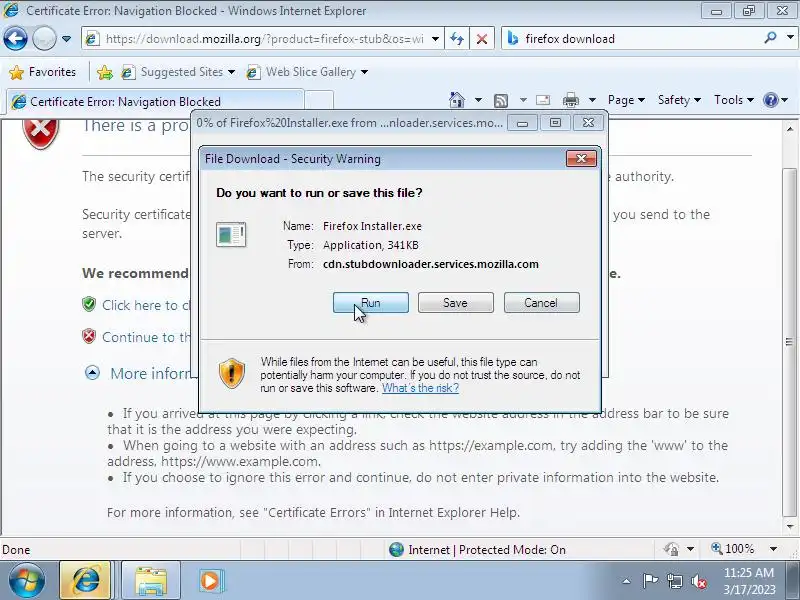Open Windows Media Player from the taskbar
Image resolution: width=800 pixels, height=600 pixels.
tap(210, 581)
